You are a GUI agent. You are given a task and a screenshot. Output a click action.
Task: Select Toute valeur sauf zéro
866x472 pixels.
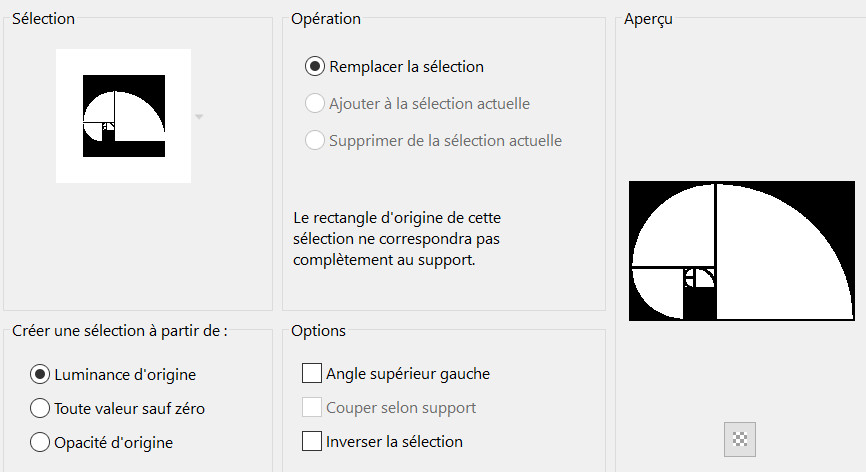40,408
